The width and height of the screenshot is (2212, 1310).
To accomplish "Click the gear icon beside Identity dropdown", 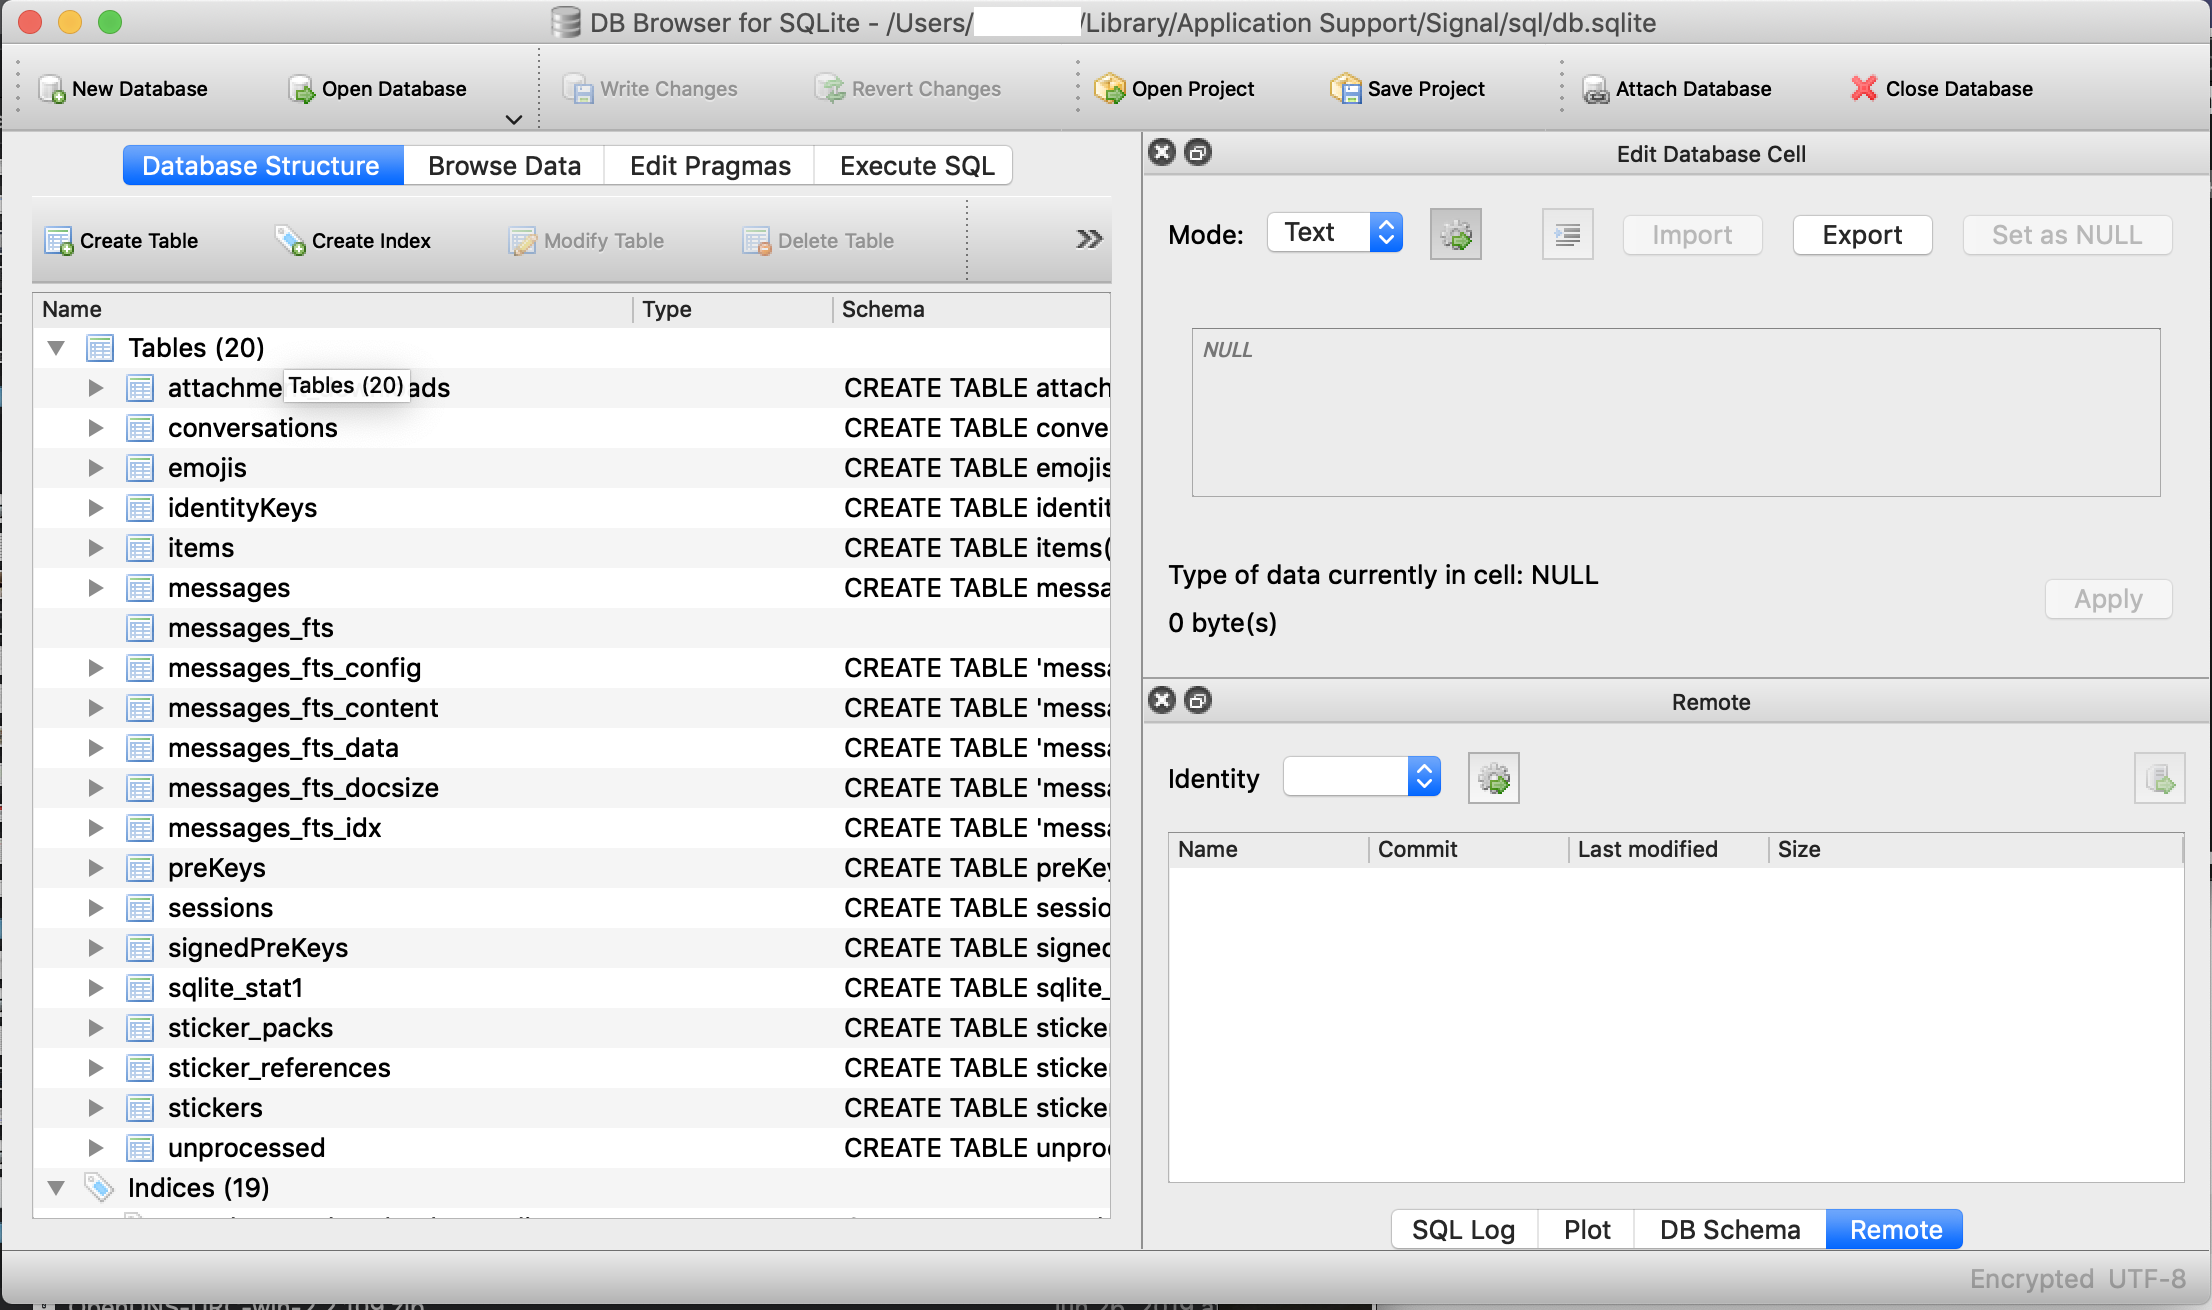I will 1493,778.
